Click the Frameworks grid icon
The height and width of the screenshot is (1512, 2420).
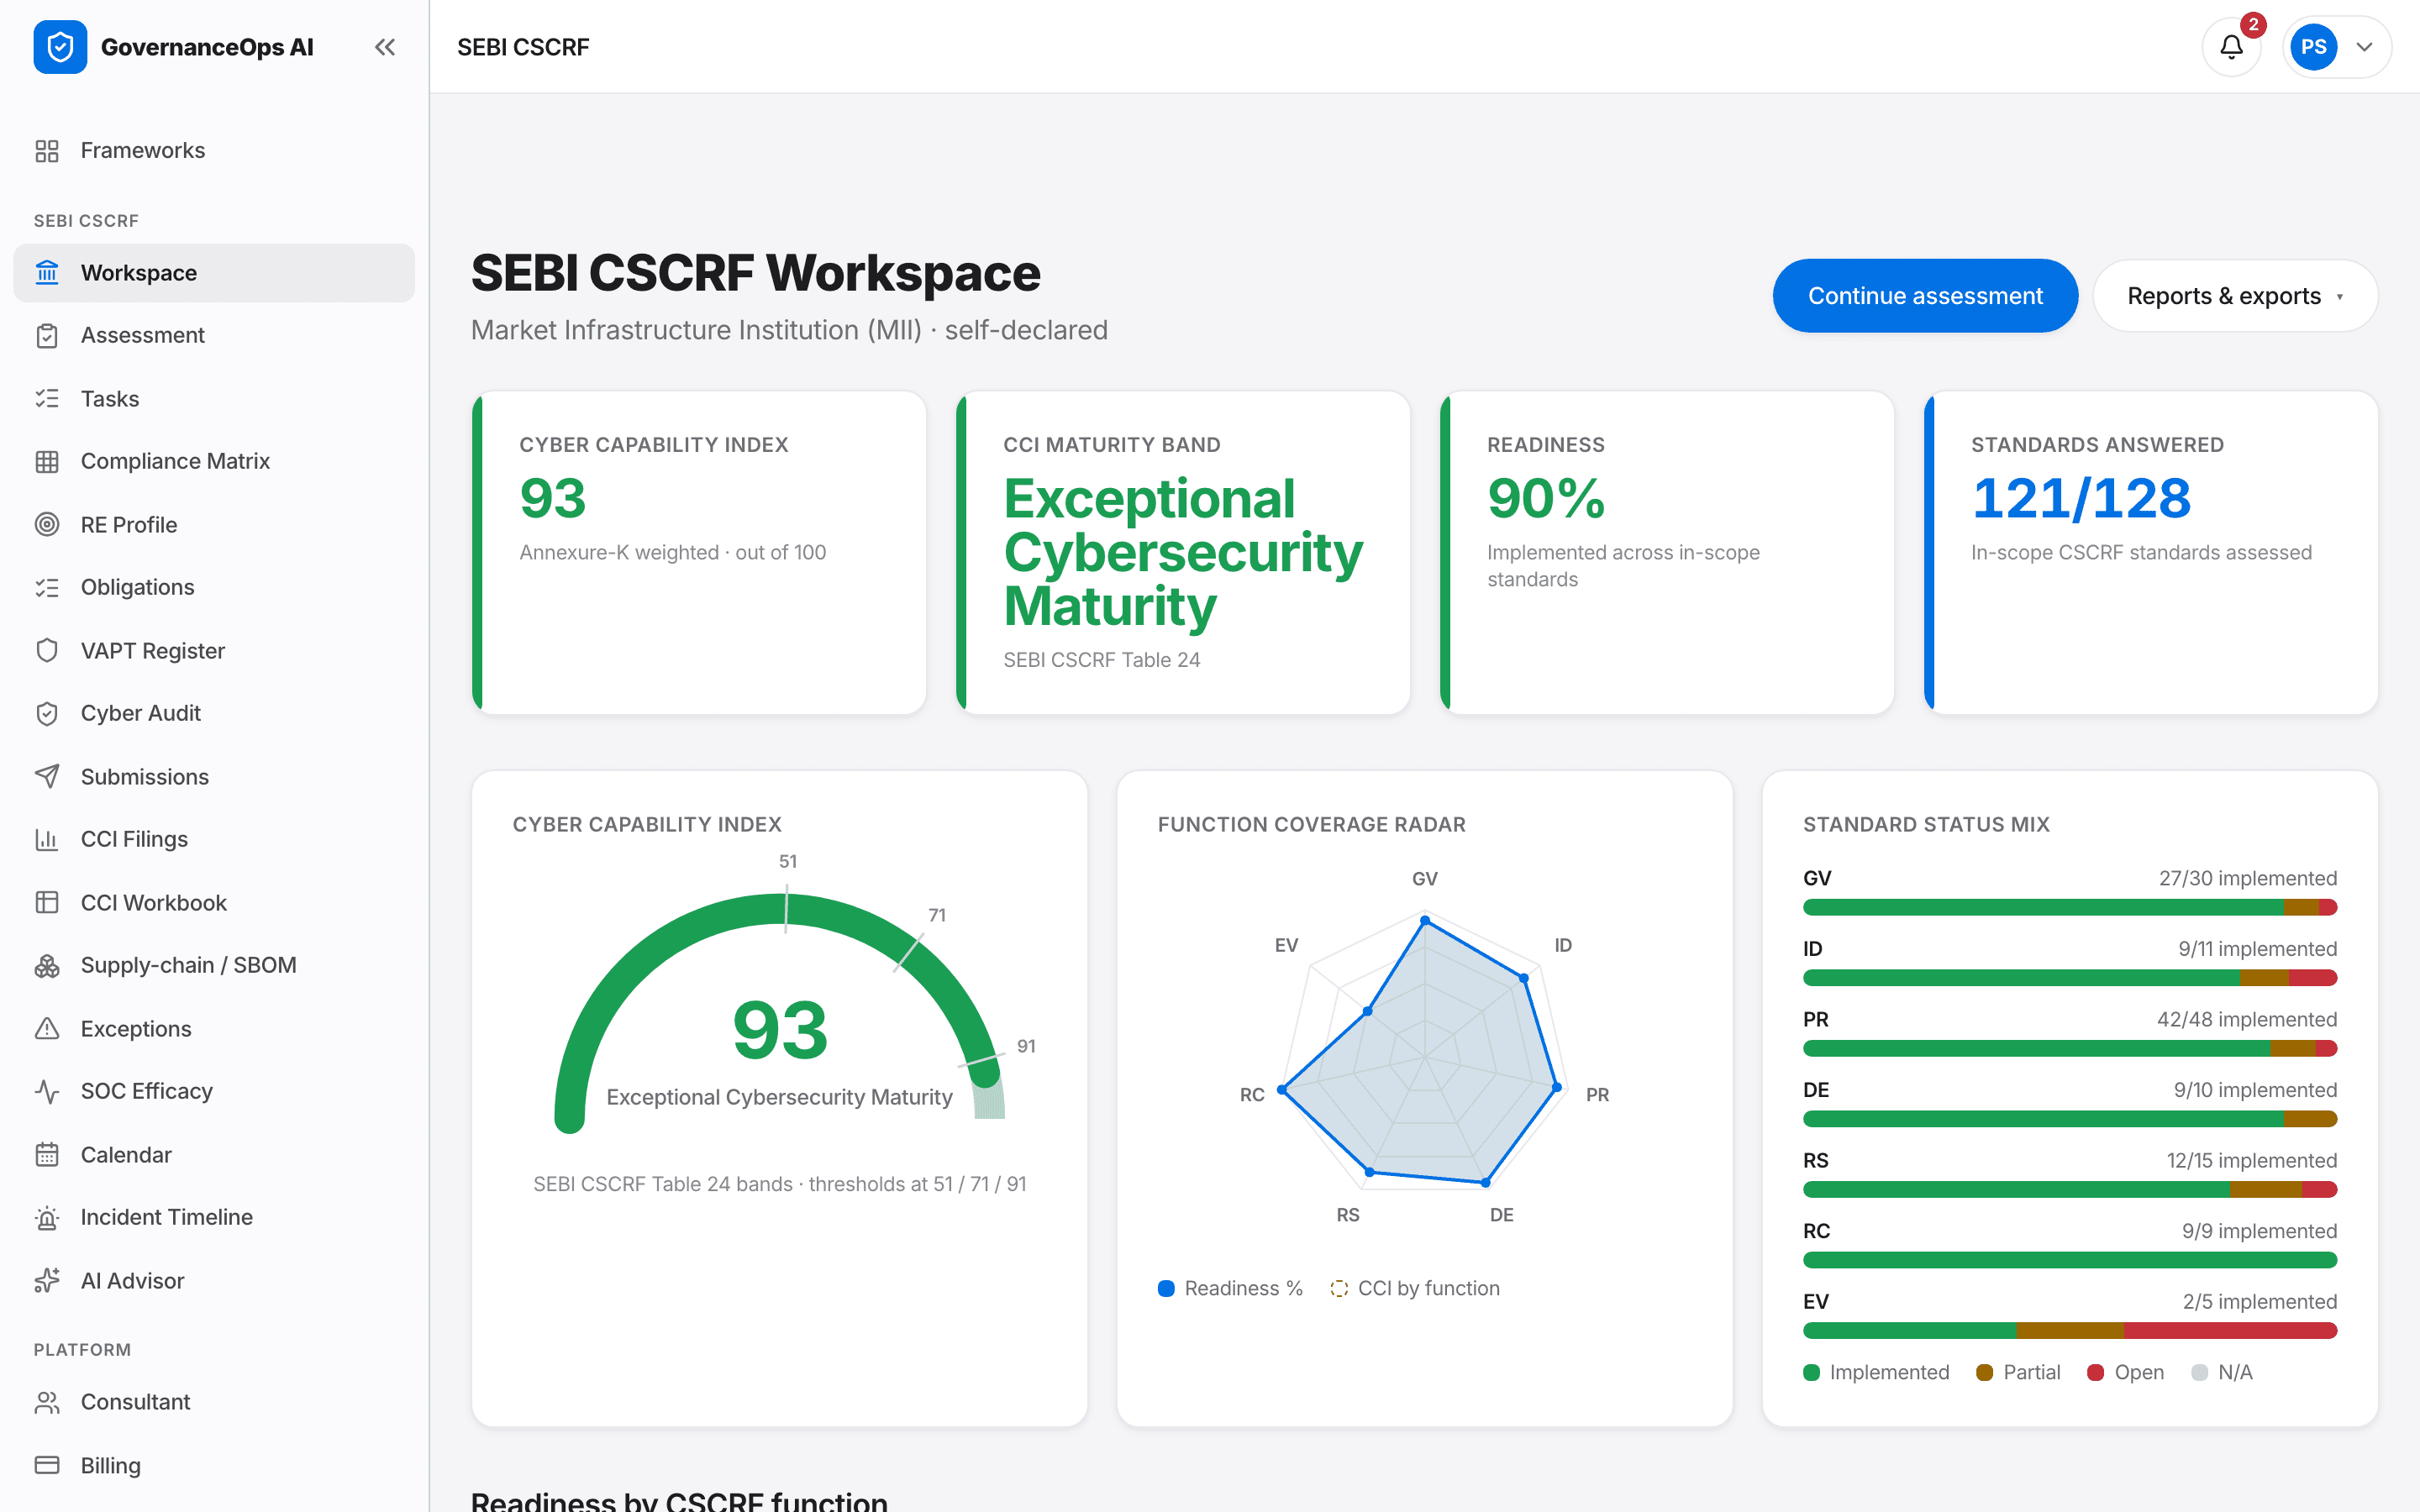tap(47, 150)
